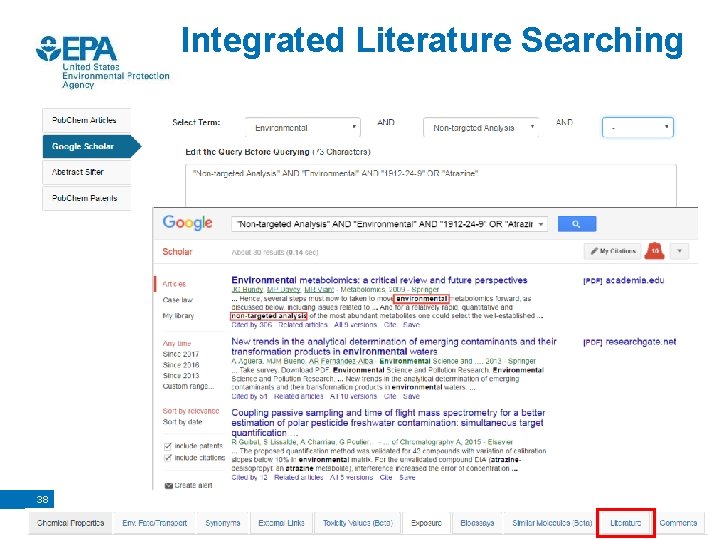Open the Env. Fate/Transport tab
Viewport: 720px width, 540px height.
point(154,523)
